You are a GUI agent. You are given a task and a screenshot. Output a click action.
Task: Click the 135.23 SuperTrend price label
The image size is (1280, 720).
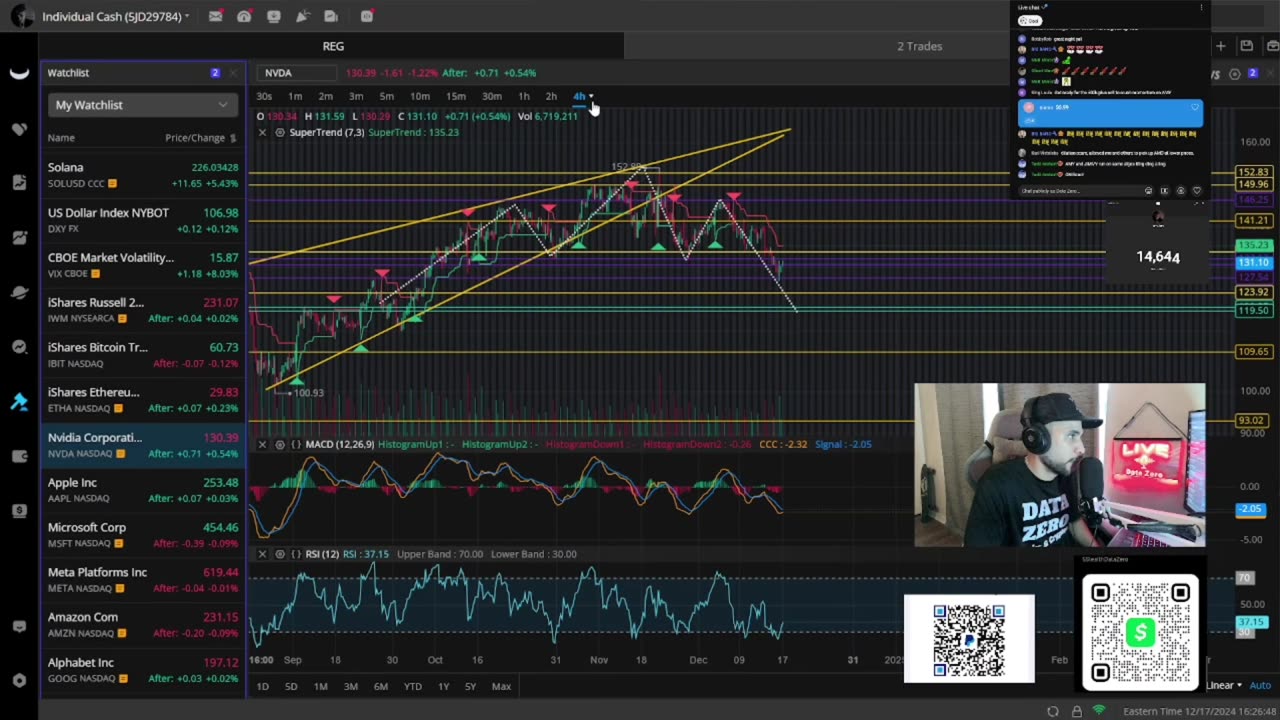pos(1253,245)
